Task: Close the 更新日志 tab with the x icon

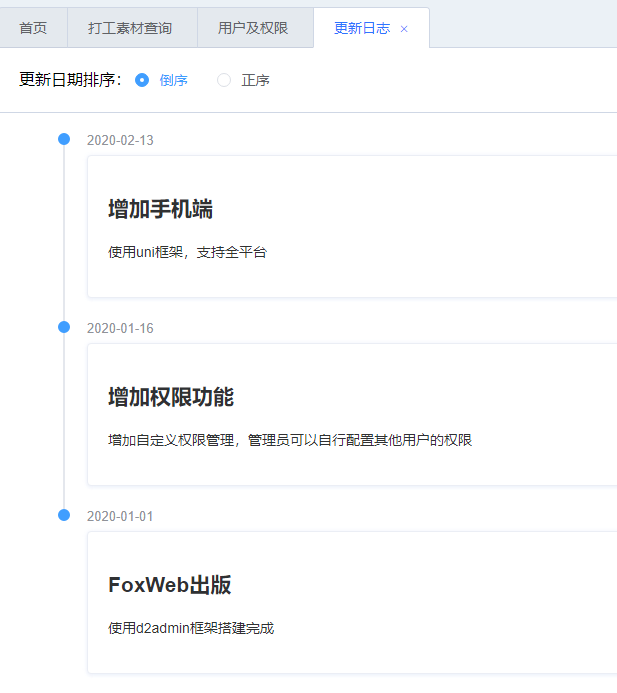Action: click(x=404, y=29)
